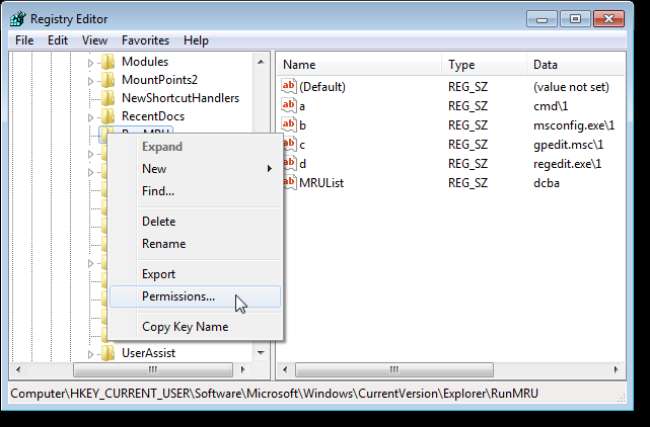Viewport: 650px width, 427px height.
Task: Click the values pane horizontal scrollbar thumb
Action: 394,369
